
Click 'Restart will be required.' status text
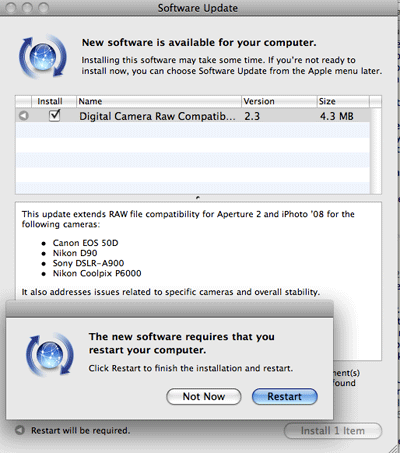(80, 430)
